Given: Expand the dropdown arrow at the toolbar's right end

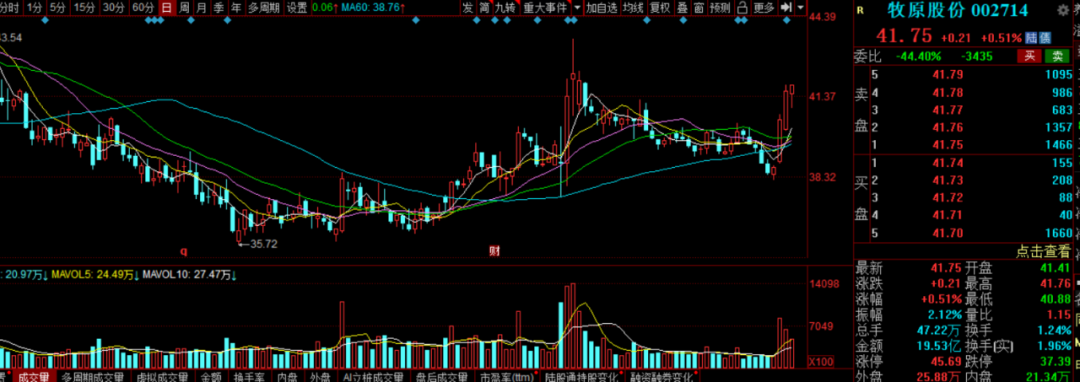Looking at the screenshot, I should point(800,8).
